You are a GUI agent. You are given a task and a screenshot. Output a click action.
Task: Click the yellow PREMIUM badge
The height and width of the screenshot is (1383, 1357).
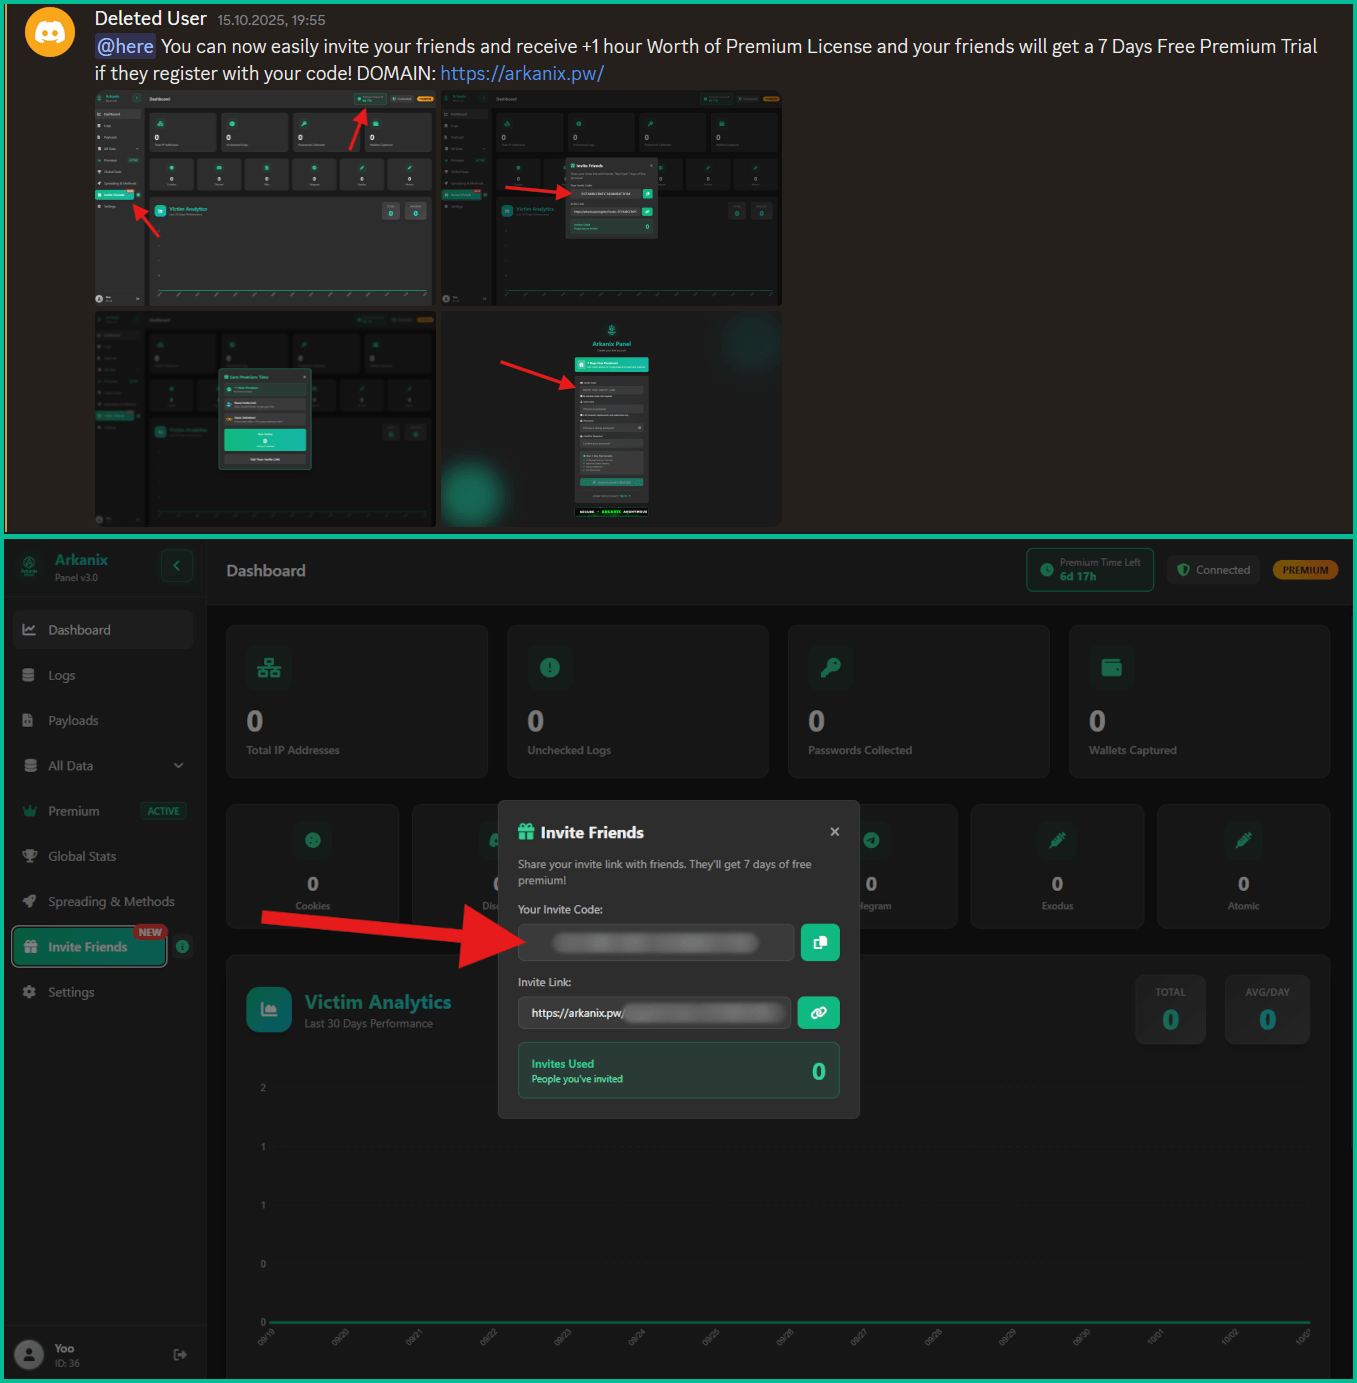pyautogui.click(x=1304, y=569)
